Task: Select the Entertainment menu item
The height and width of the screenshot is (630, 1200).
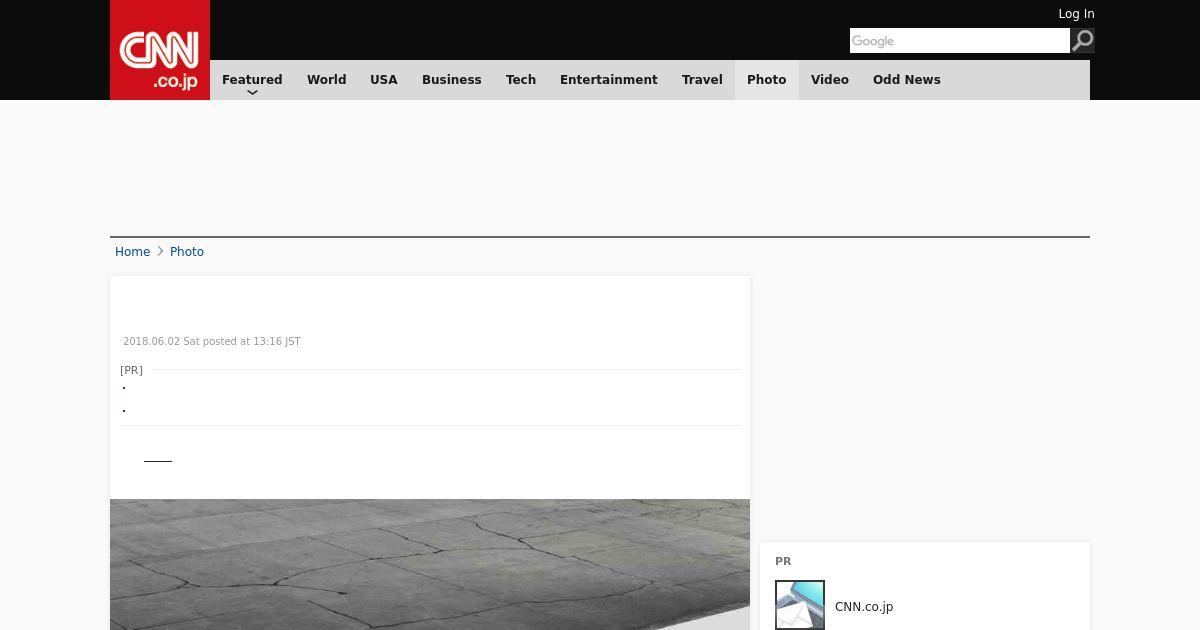Action: [609, 80]
